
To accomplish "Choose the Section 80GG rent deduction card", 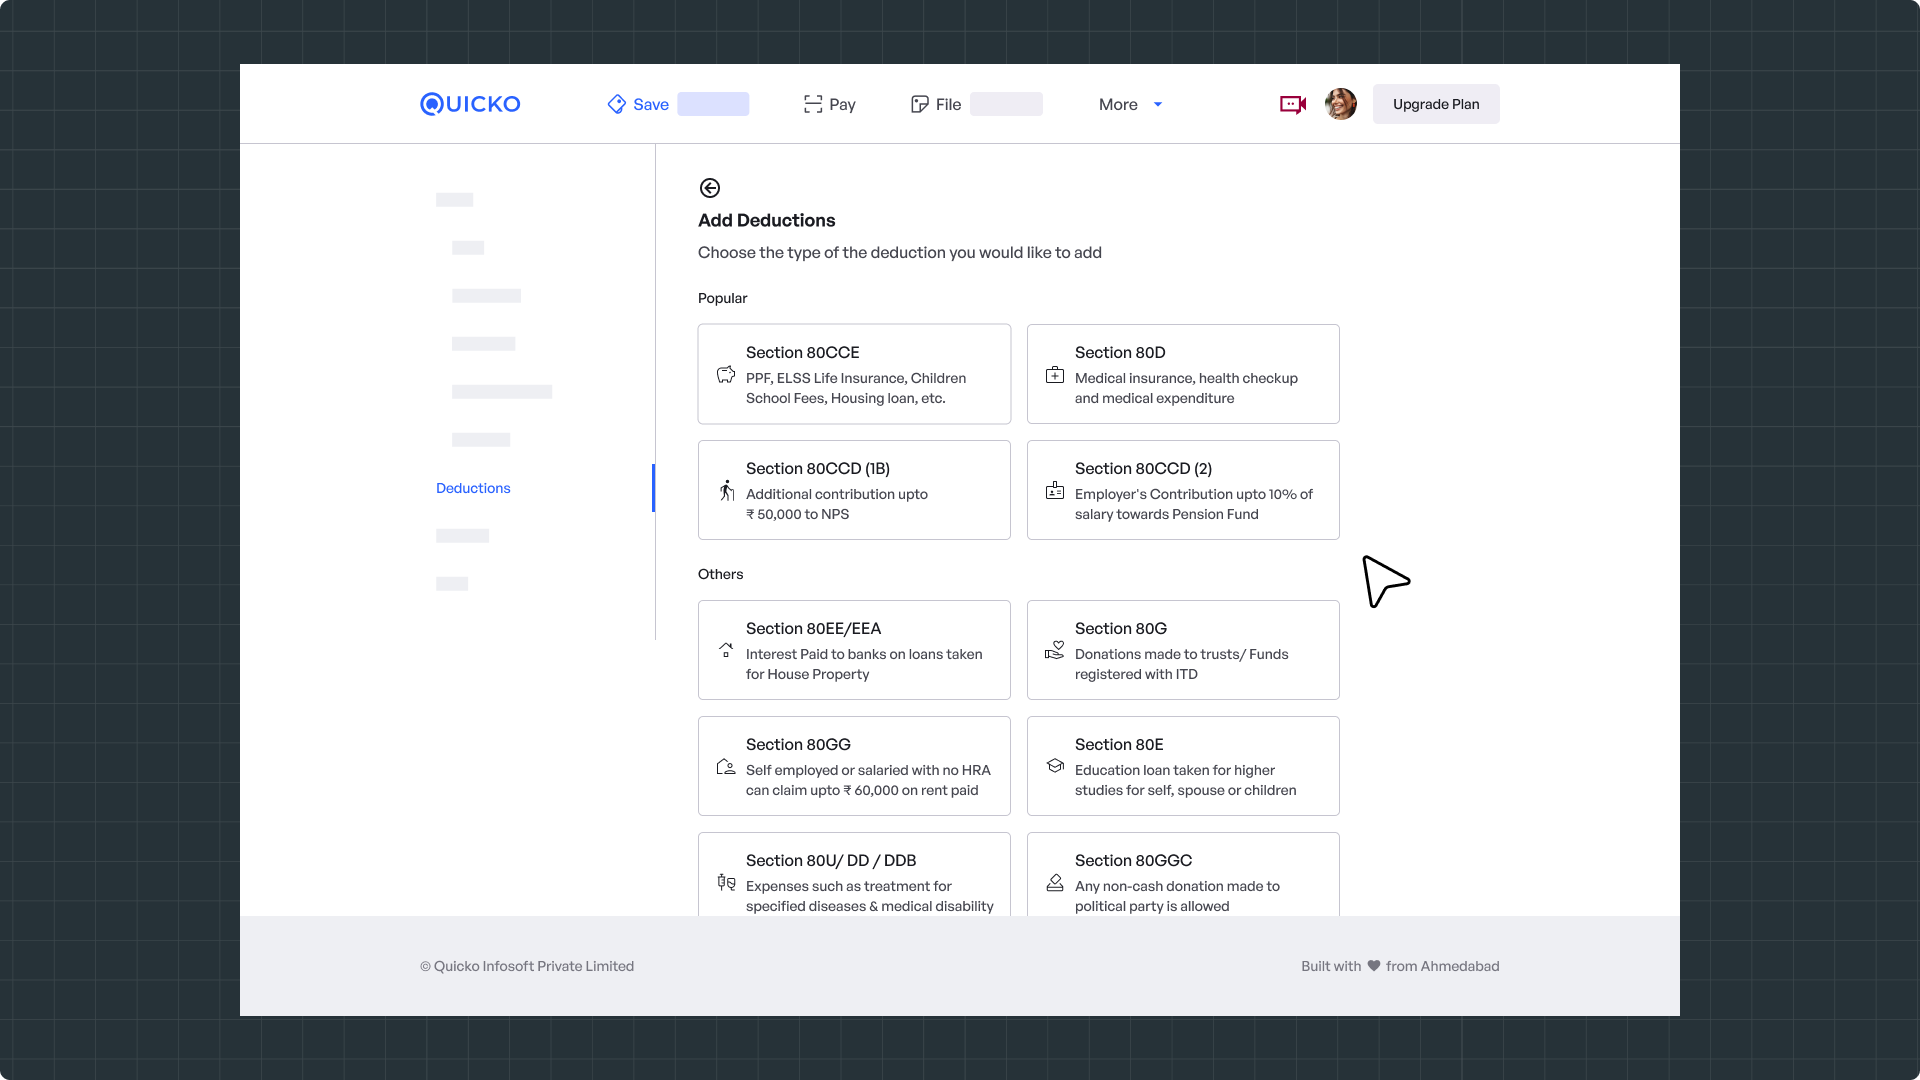I will (x=853, y=766).
